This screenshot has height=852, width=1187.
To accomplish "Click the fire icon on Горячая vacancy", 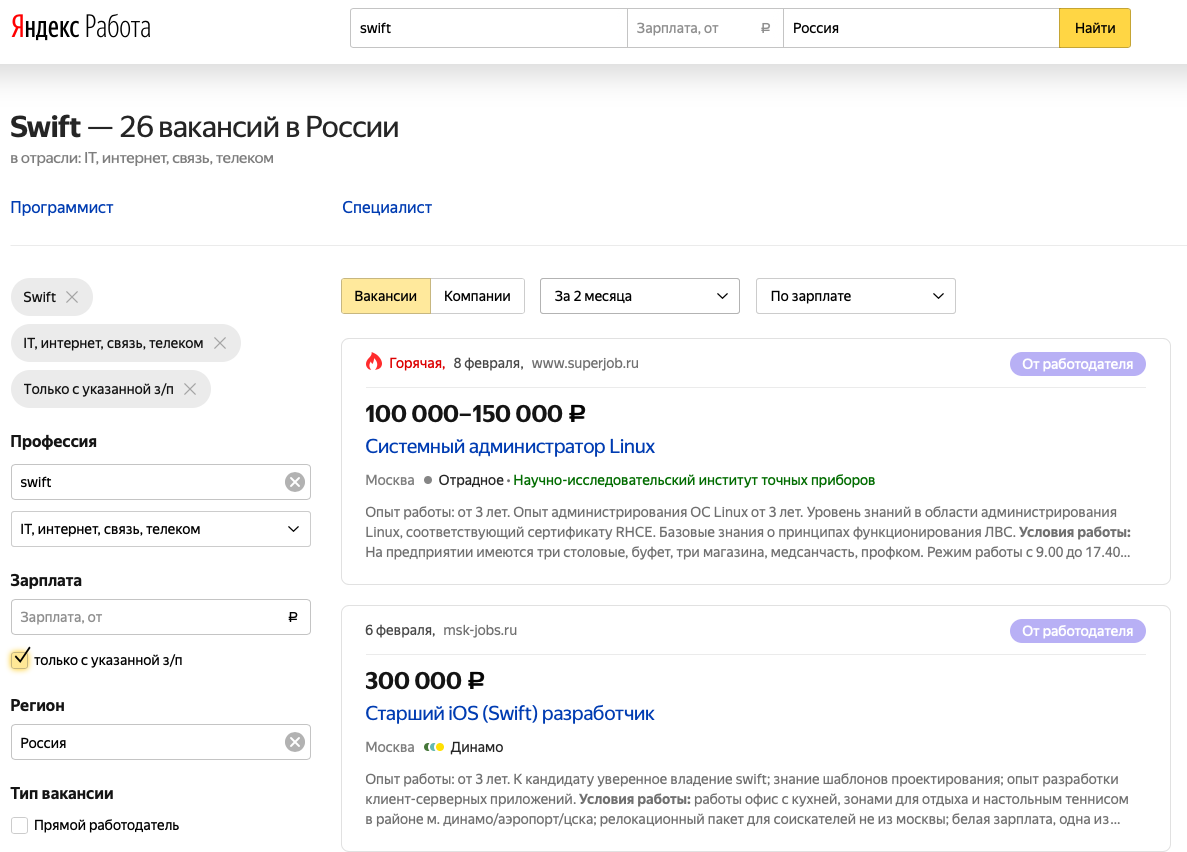I will tap(374, 362).
